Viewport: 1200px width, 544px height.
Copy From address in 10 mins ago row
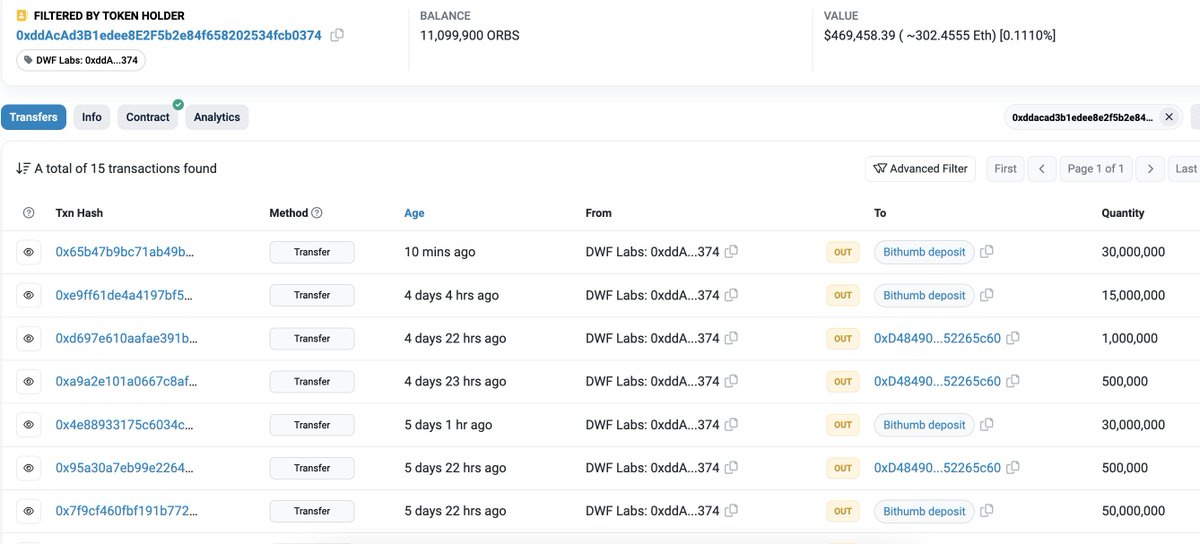[x=731, y=252]
